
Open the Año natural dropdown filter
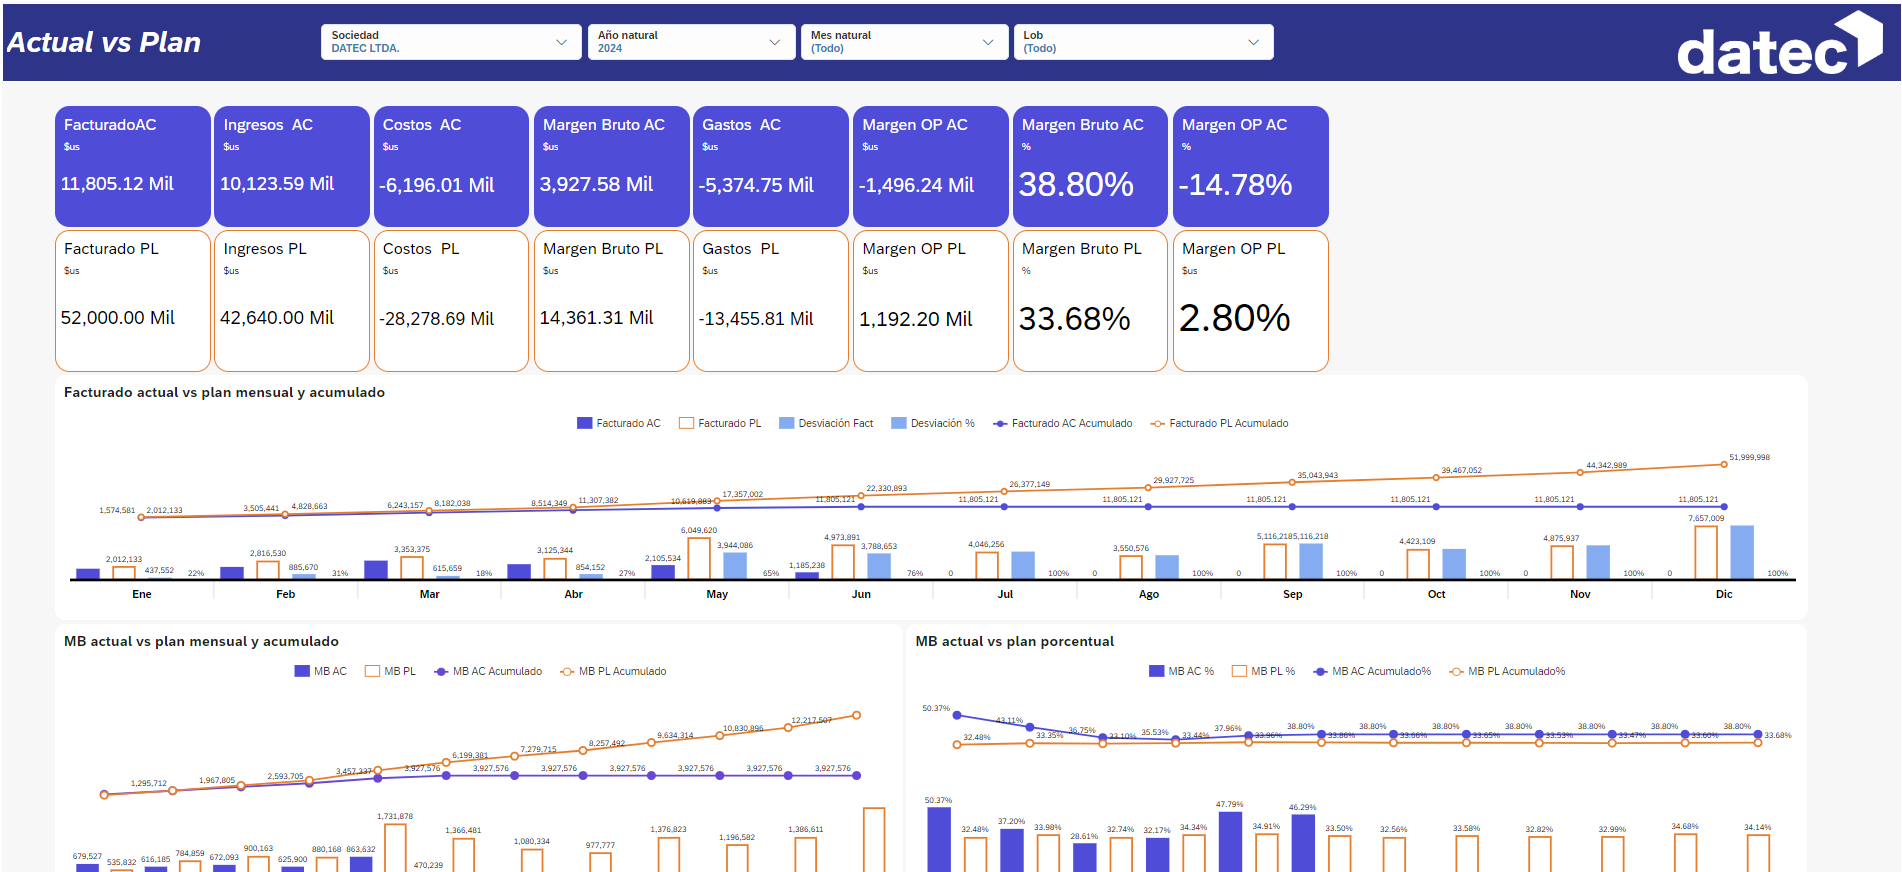click(692, 42)
